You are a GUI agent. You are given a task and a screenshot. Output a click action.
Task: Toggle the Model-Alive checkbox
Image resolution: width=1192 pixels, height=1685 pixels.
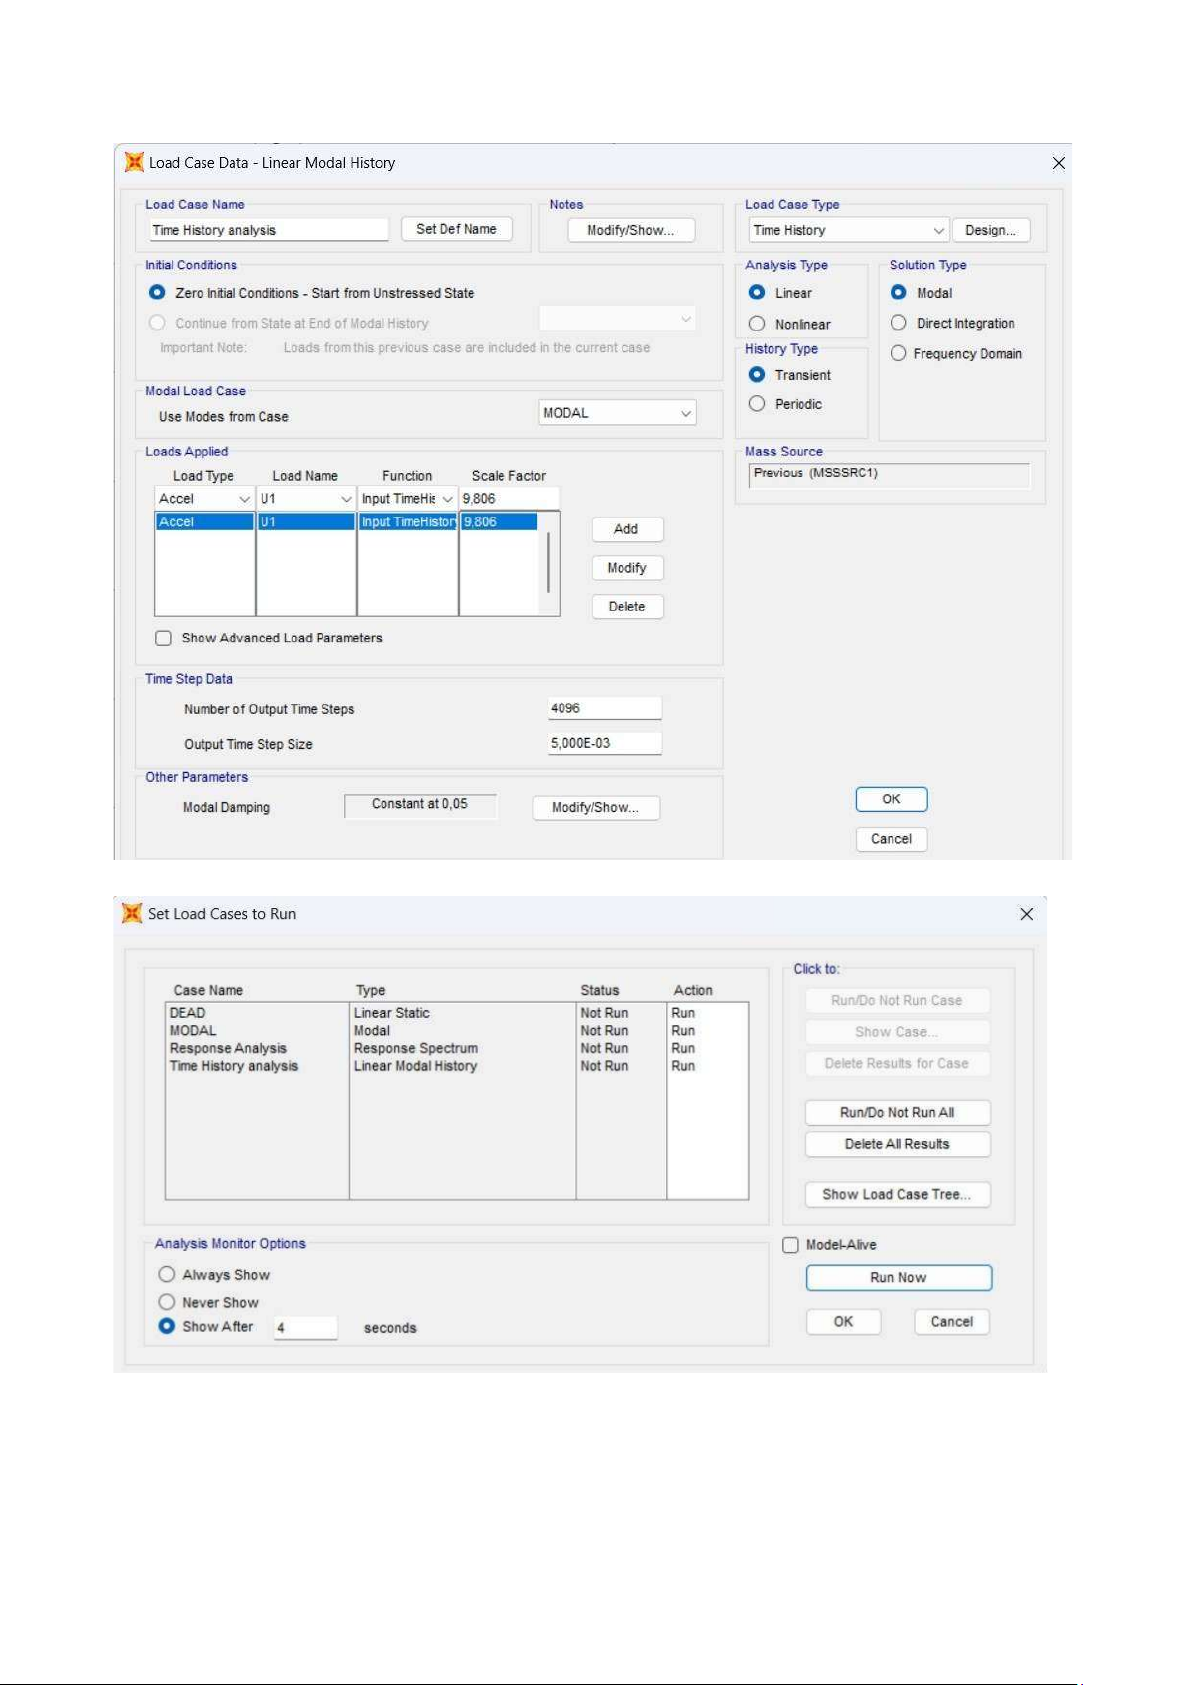click(x=791, y=1245)
